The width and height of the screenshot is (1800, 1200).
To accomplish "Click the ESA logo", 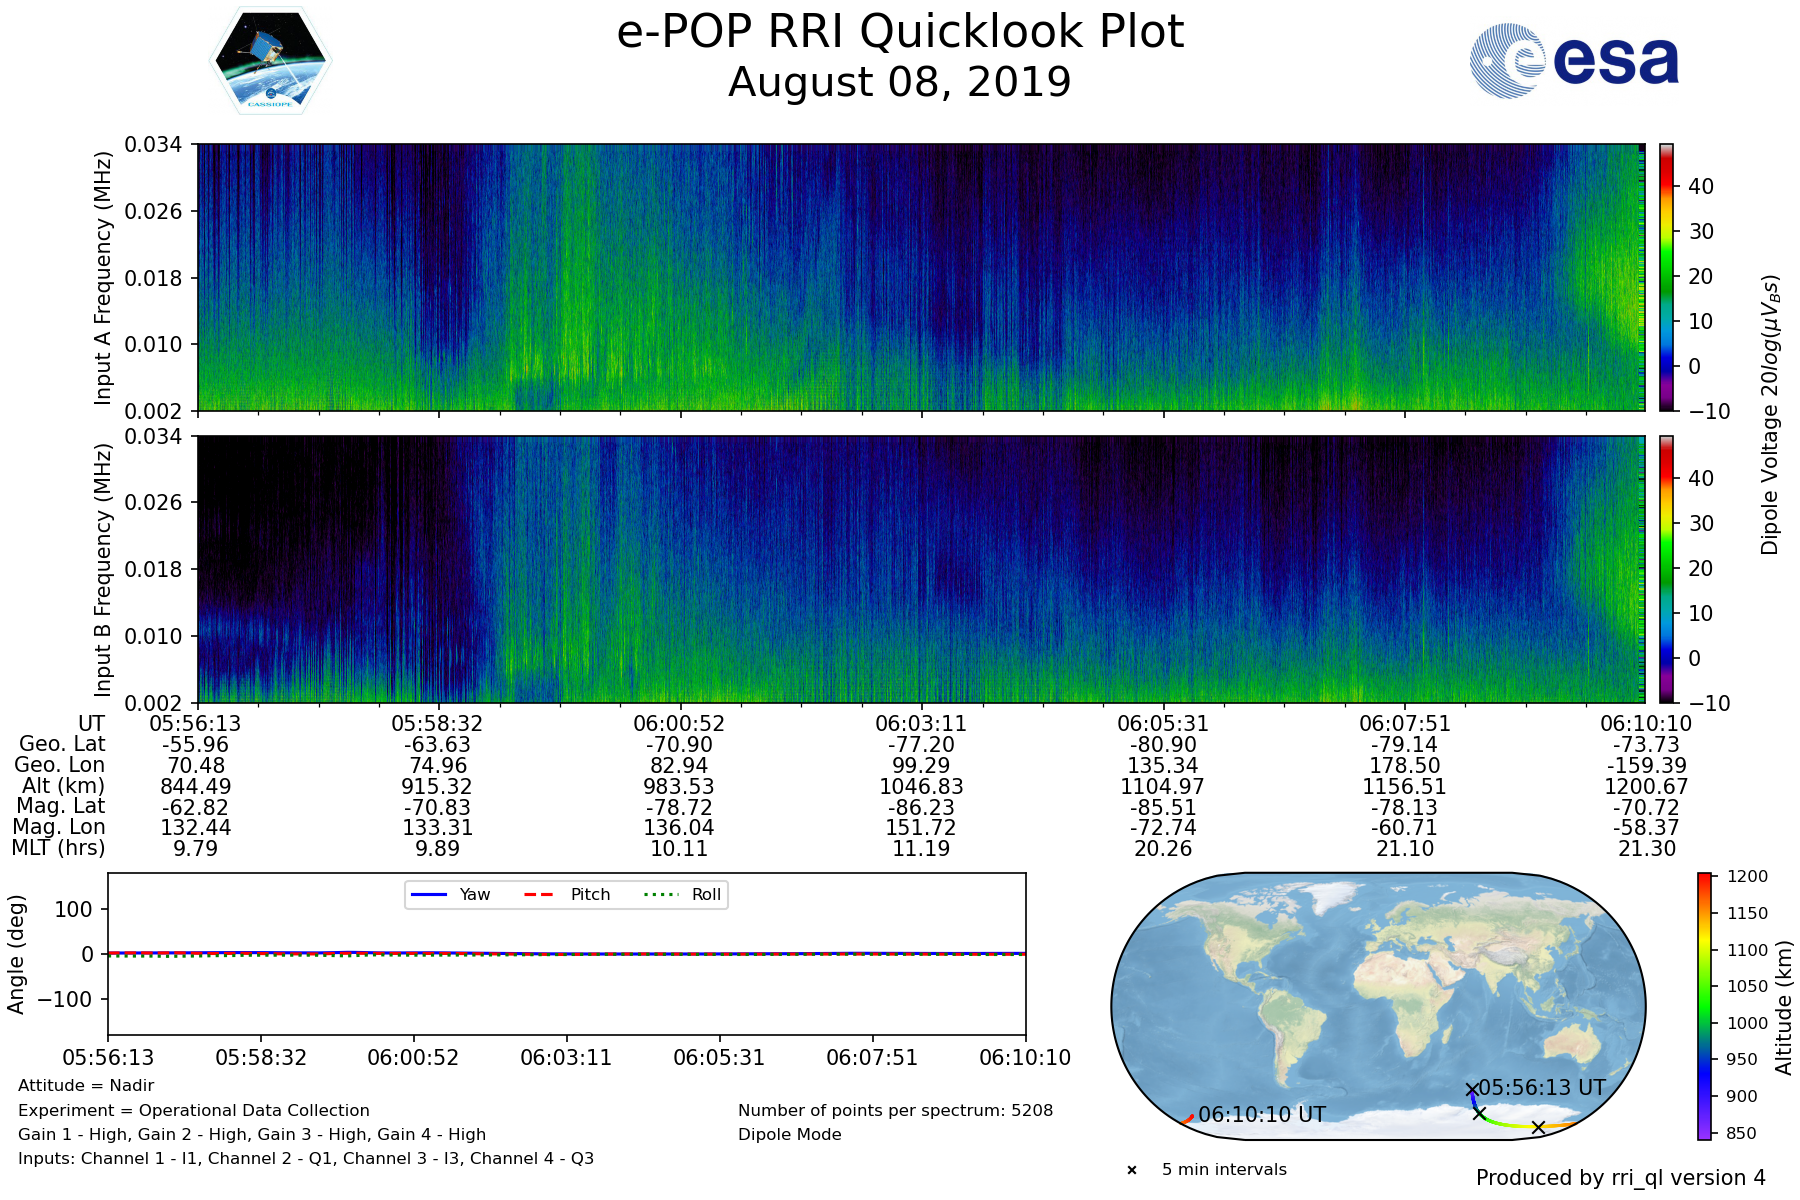I will click(1574, 61).
